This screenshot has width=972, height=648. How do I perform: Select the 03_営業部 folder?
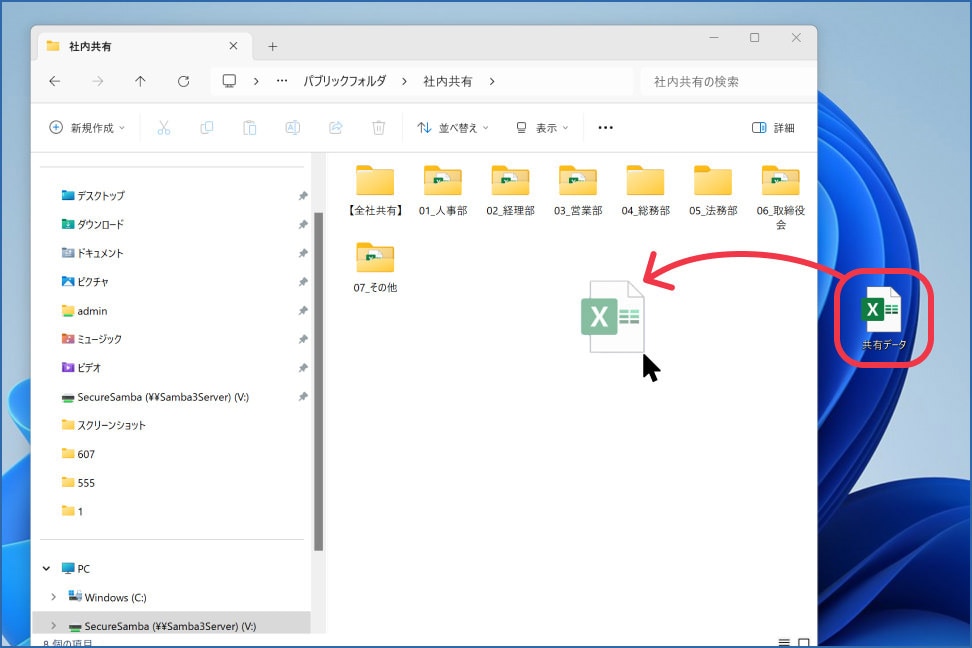tap(578, 191)
